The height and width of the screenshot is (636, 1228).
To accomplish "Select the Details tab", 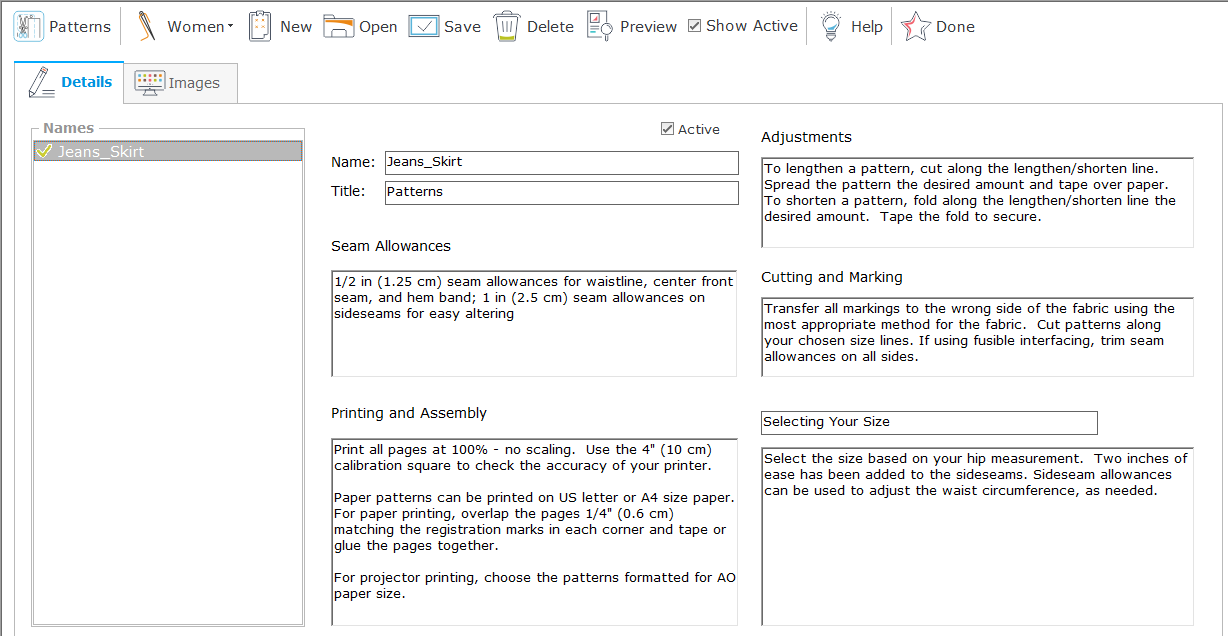I will pos(69,82).
